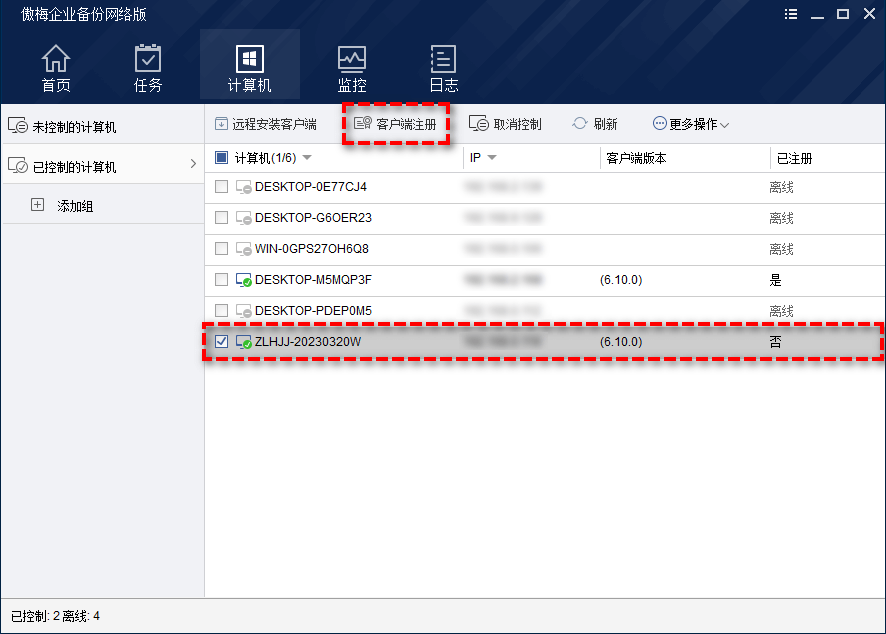Select 已控制的计算机 in the sidebar

74,167
